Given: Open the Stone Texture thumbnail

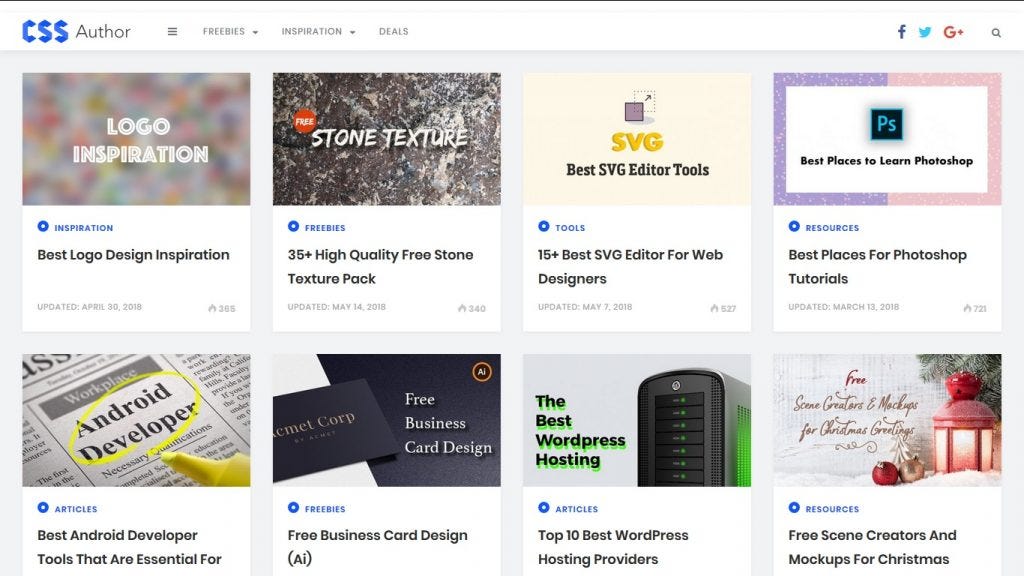Looking at the screenshot, I should click(x=387, y=139).
